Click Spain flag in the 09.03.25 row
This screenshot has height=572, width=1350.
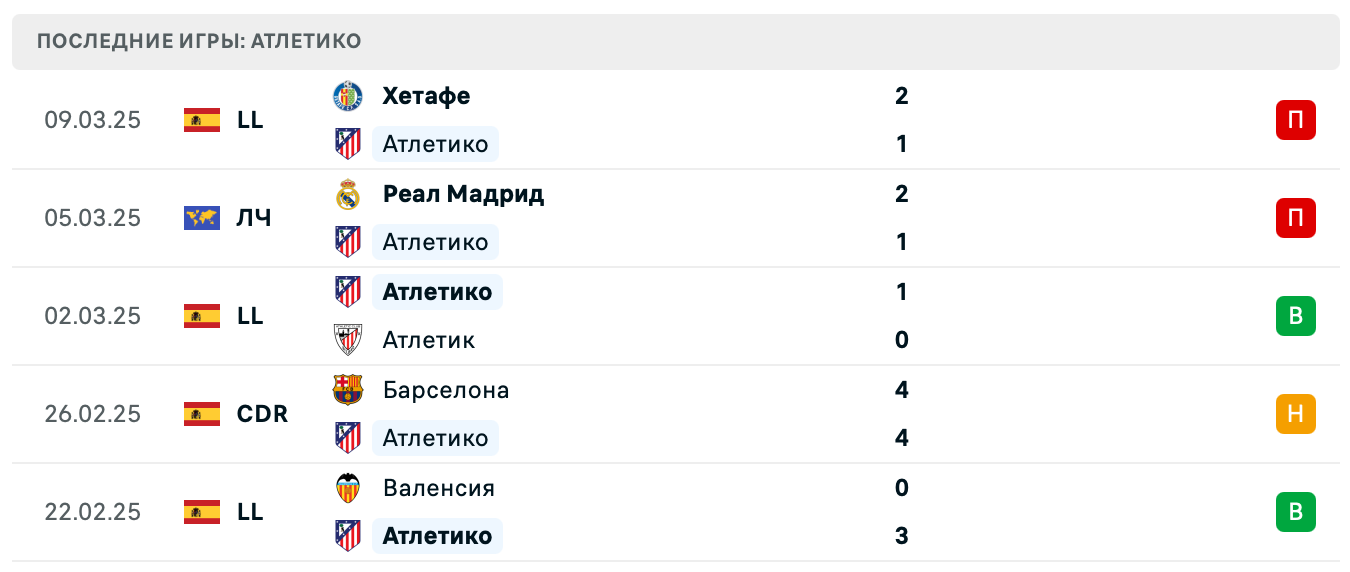pos(202,120)
